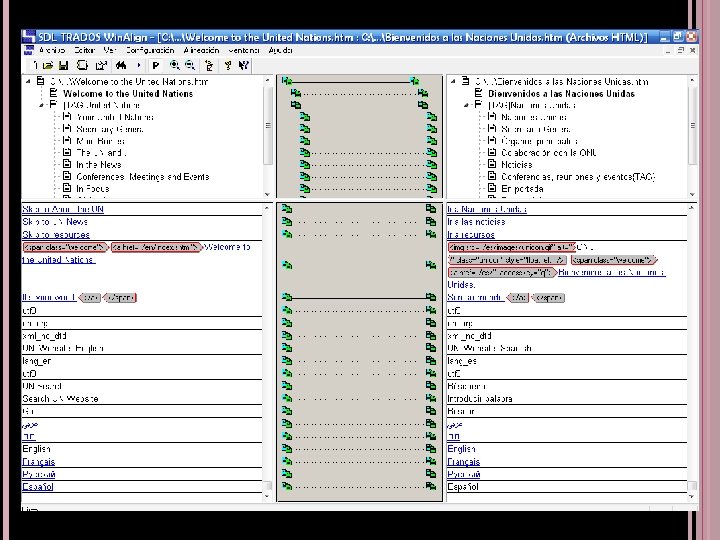Click the Ir a recursos link segment
720x540 pixels.
[x=471, y=234]
